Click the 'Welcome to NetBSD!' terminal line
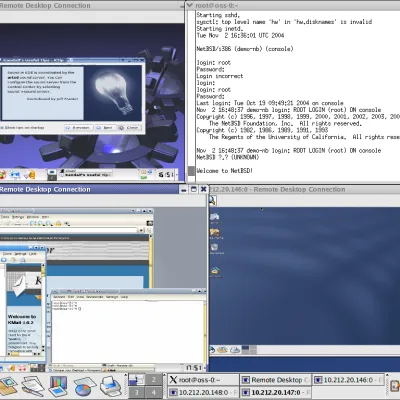Screen dimensions: 400x400 [x=225, y=171]
